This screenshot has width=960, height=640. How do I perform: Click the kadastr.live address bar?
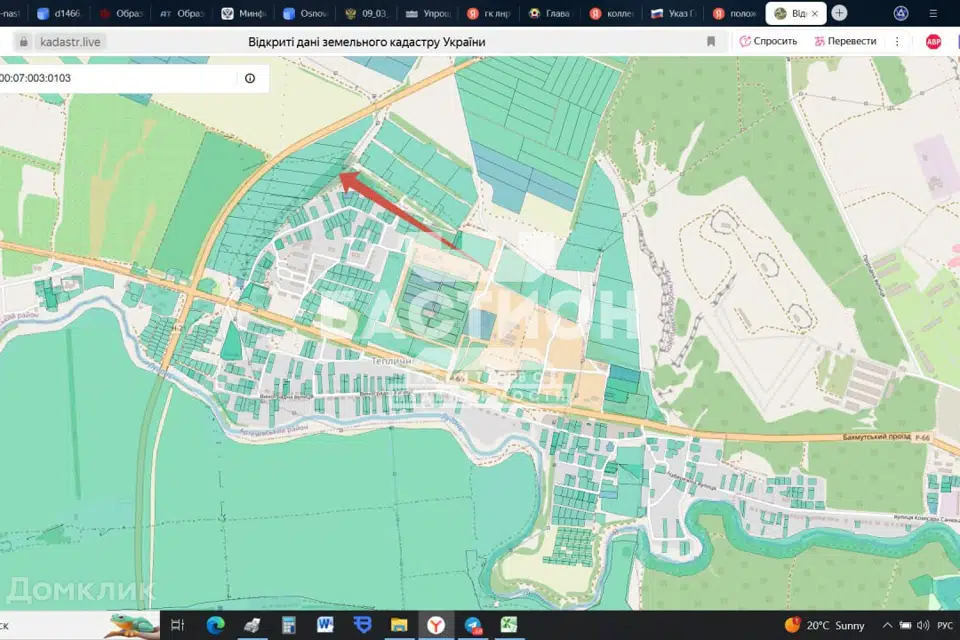70,42
